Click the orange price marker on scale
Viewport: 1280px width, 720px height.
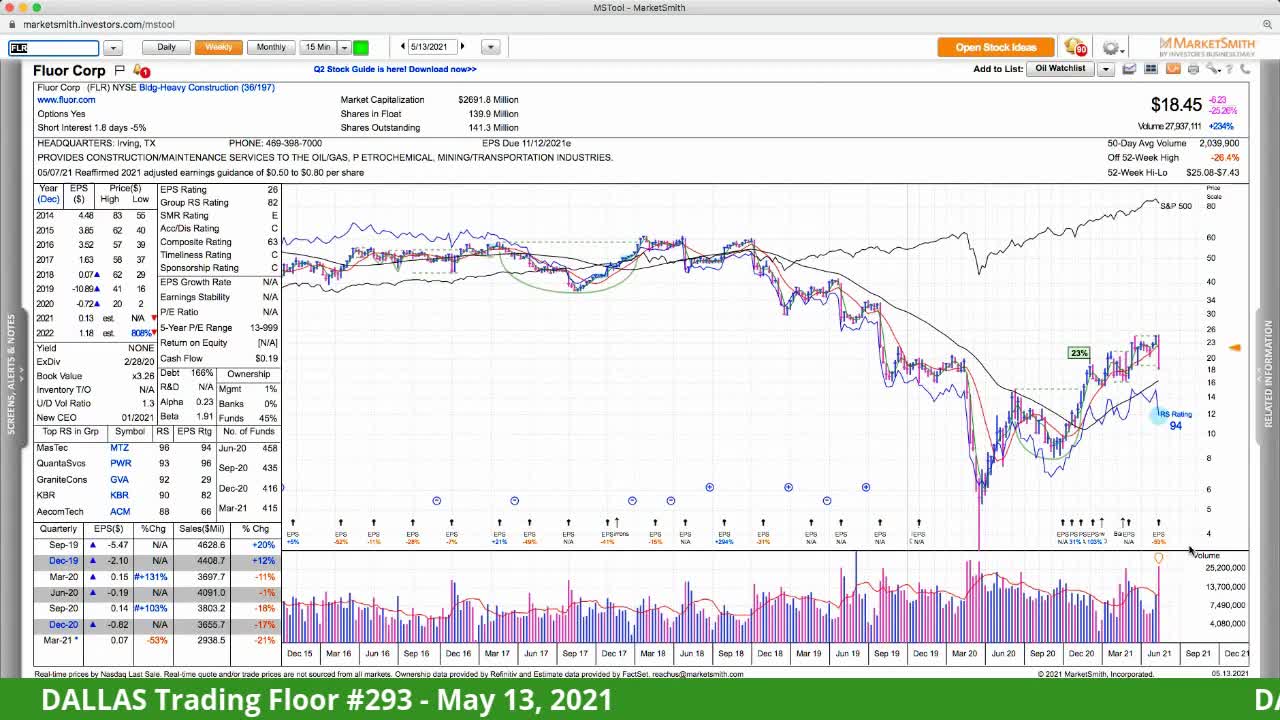1235,348
